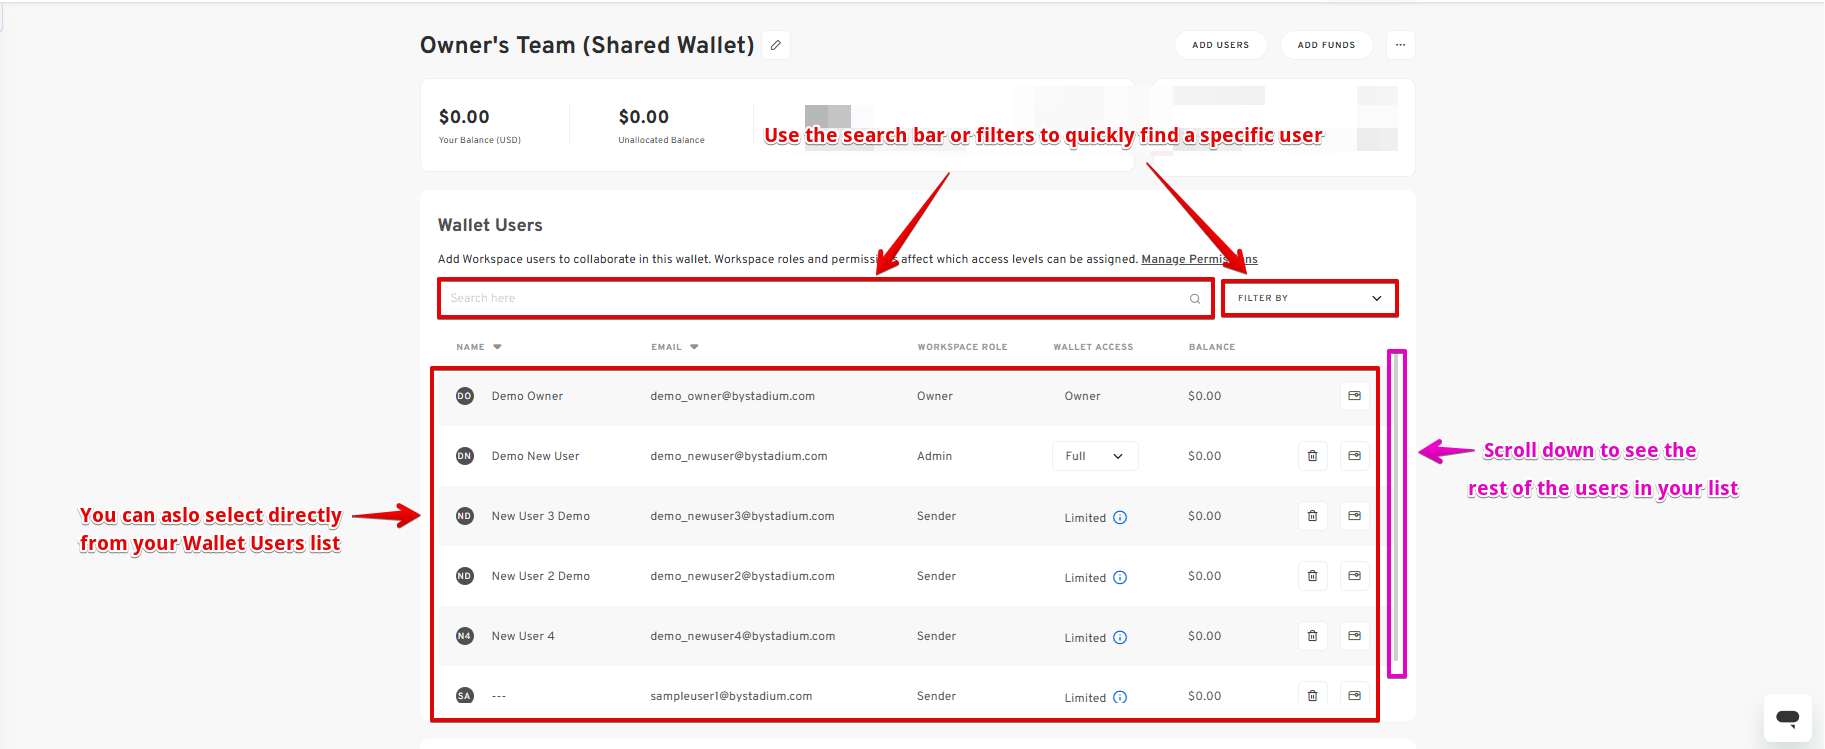1825x749 pixels.
Task: Click the search magnifier icon
Action: tap(1194, 299)
